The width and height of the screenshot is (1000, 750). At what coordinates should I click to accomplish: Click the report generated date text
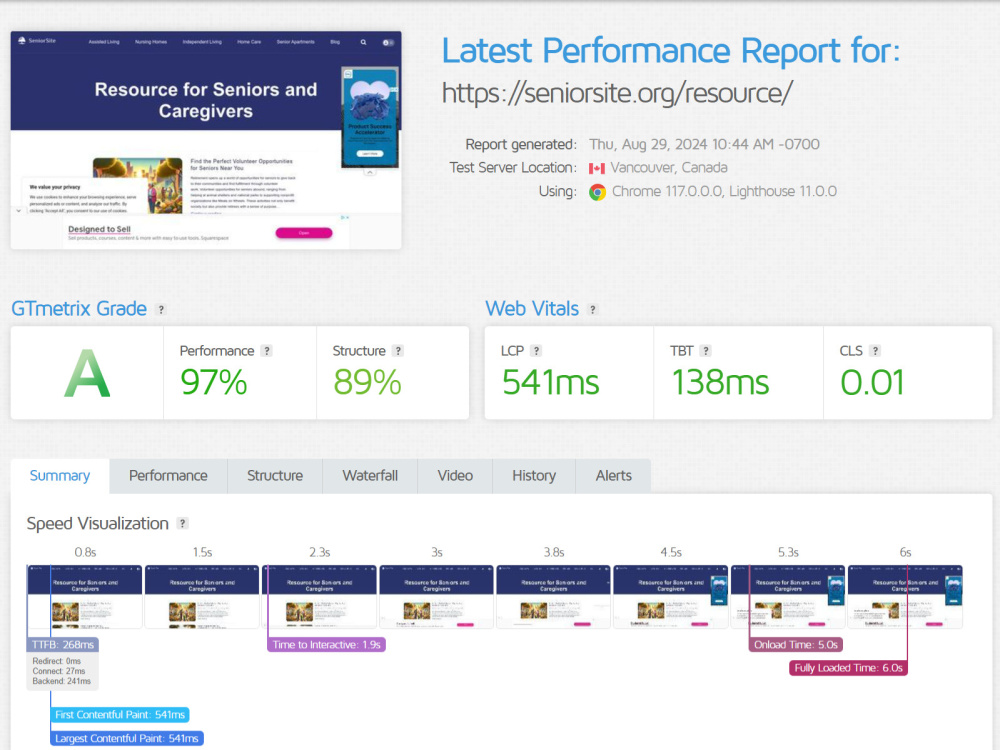pos(704,145)
